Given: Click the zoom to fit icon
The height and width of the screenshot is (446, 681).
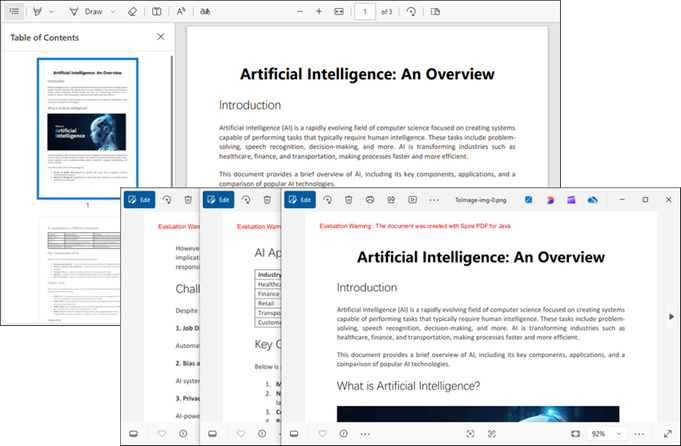Looking at the screenshot, I should click(x=575, y=433).
